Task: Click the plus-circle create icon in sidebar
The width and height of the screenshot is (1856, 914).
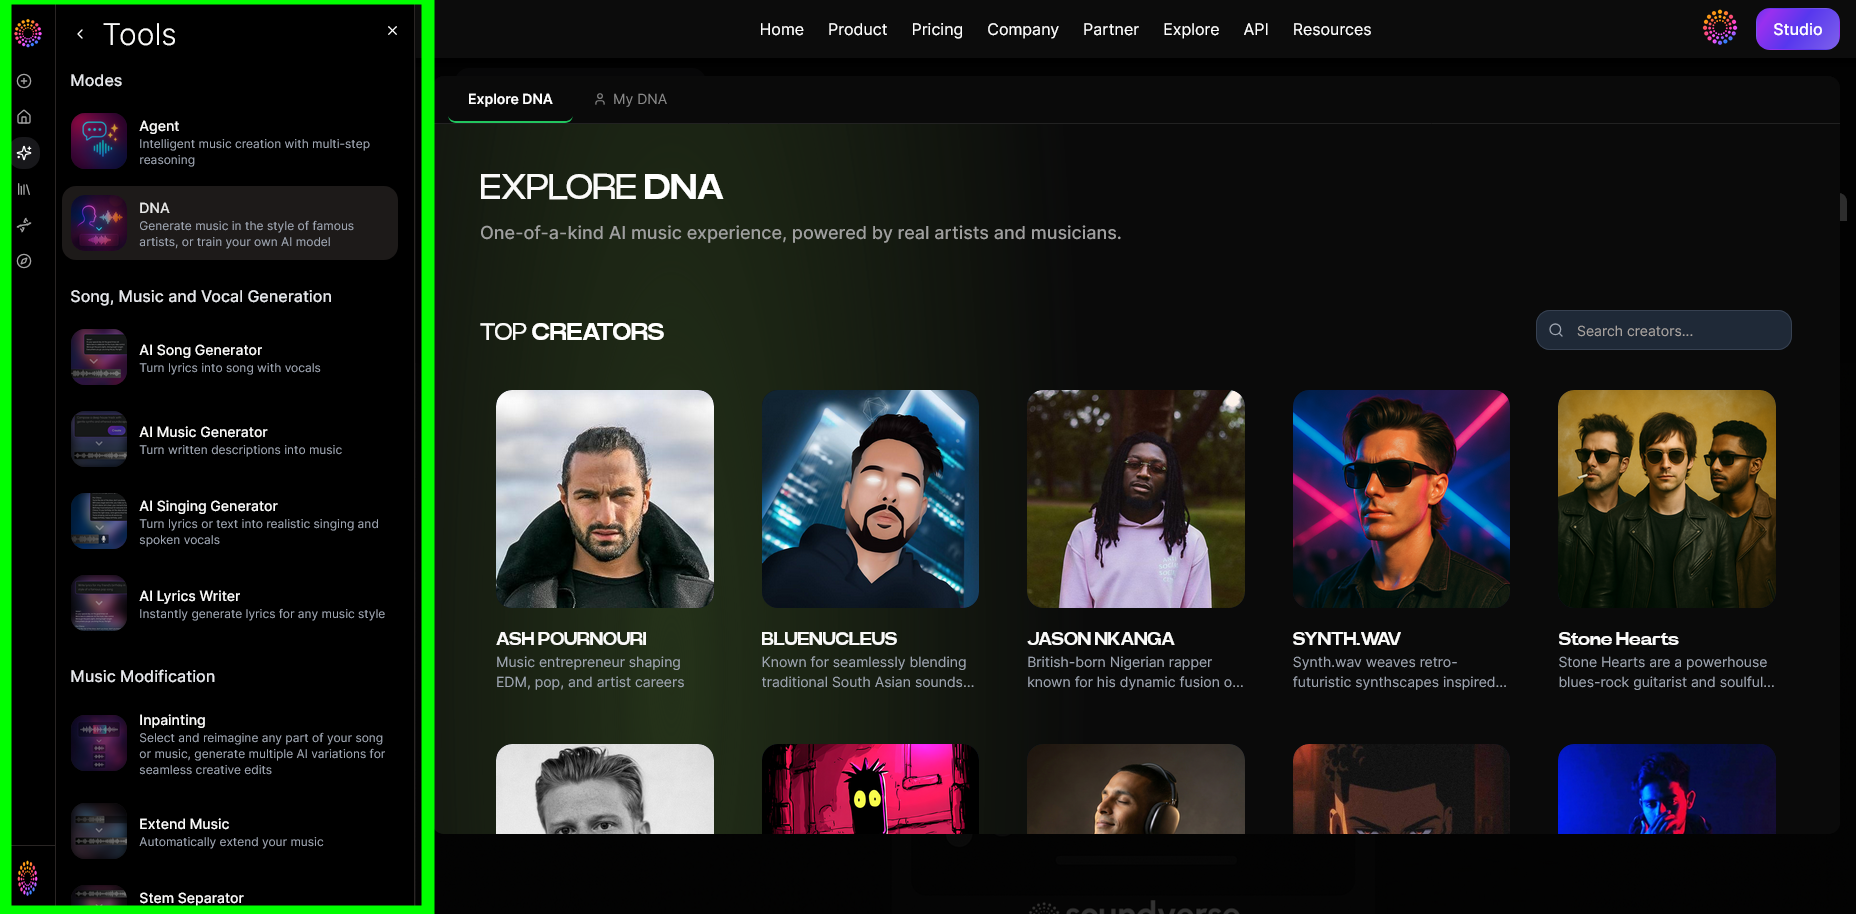Action: 24,81
